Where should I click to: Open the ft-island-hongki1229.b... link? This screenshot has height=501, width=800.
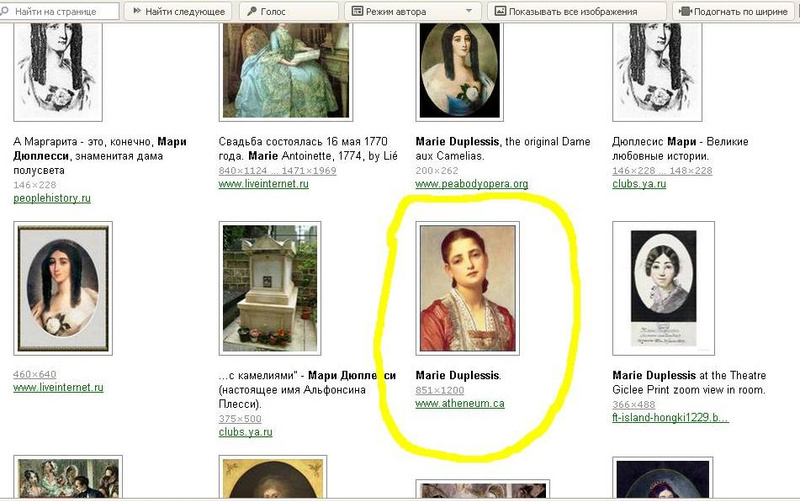click(670, 417)
